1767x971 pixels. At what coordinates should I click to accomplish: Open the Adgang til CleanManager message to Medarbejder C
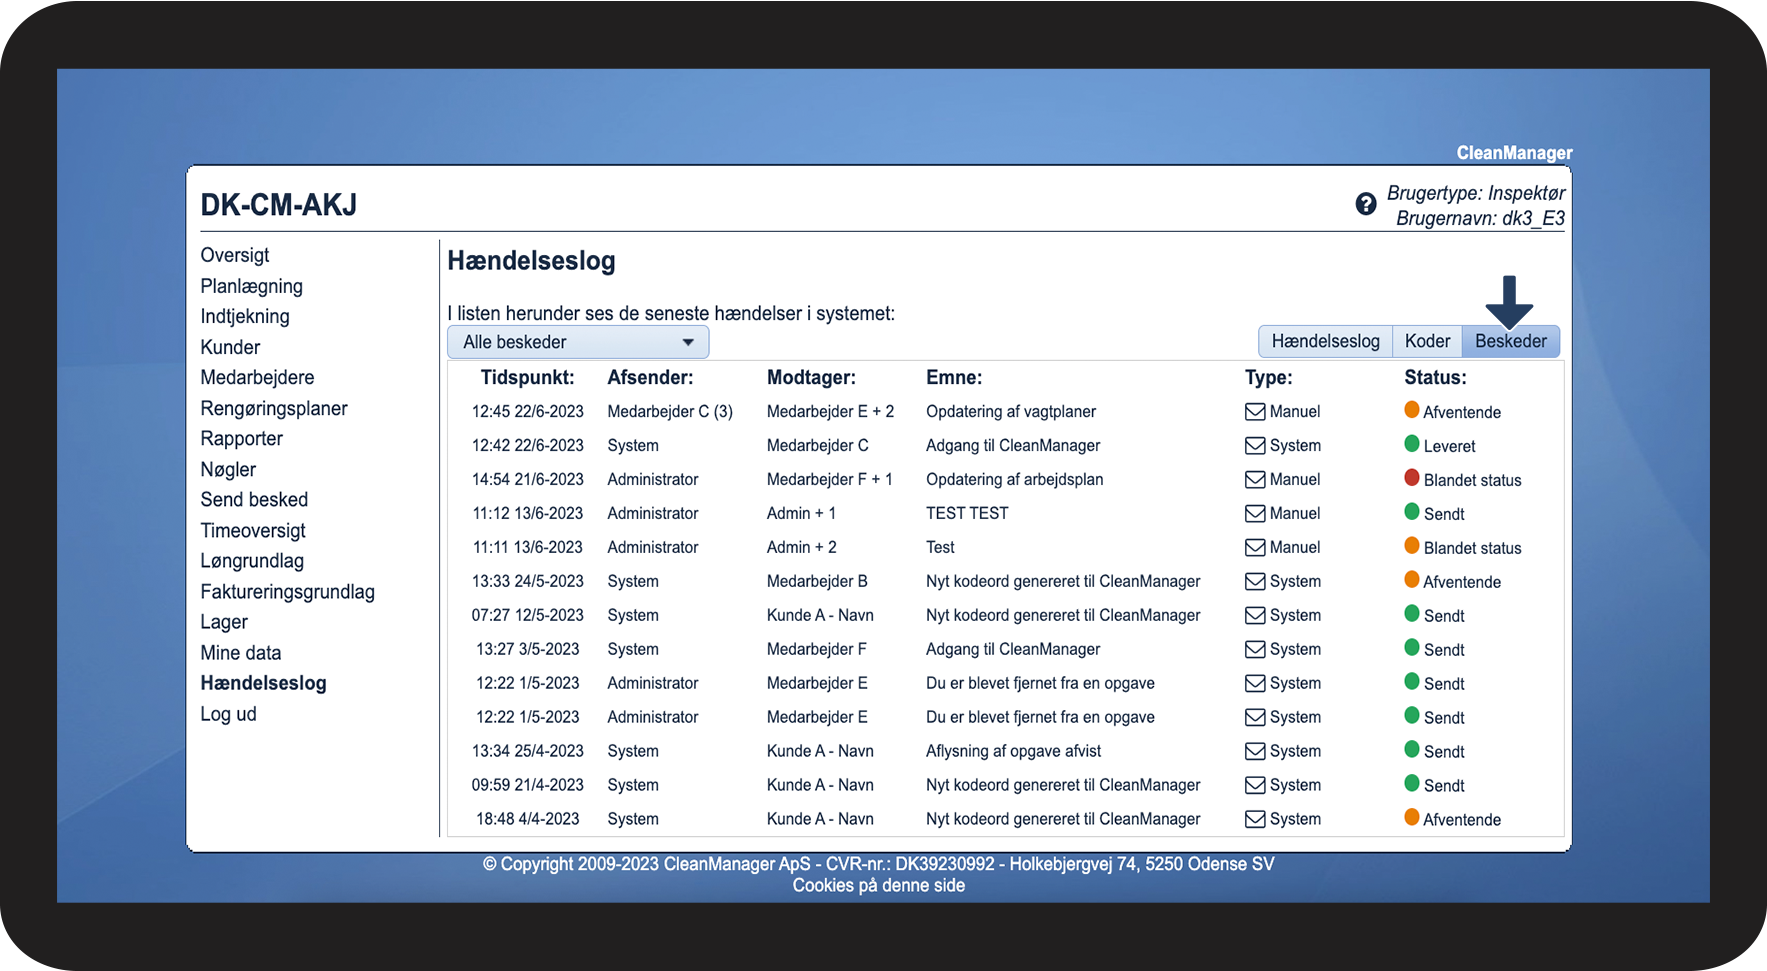1013,445
